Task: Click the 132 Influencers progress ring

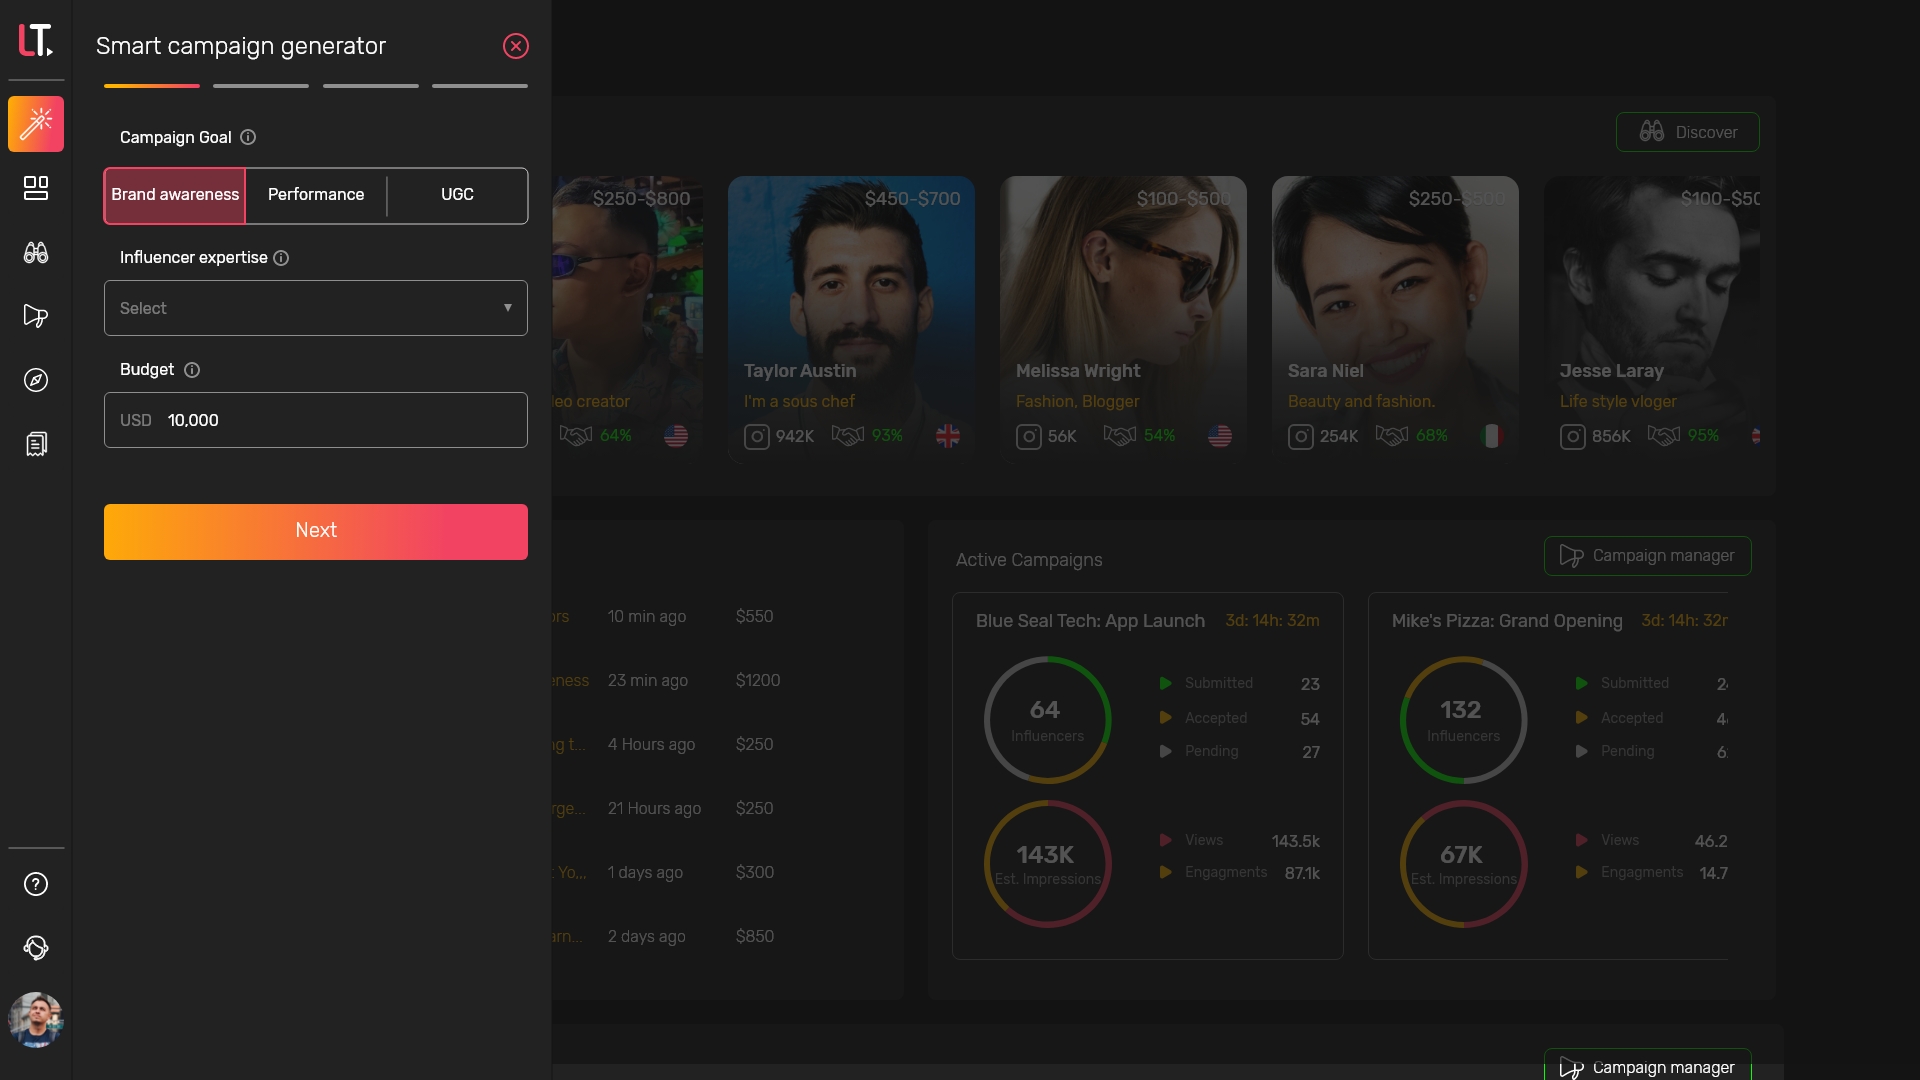Action: [1463, 720]
